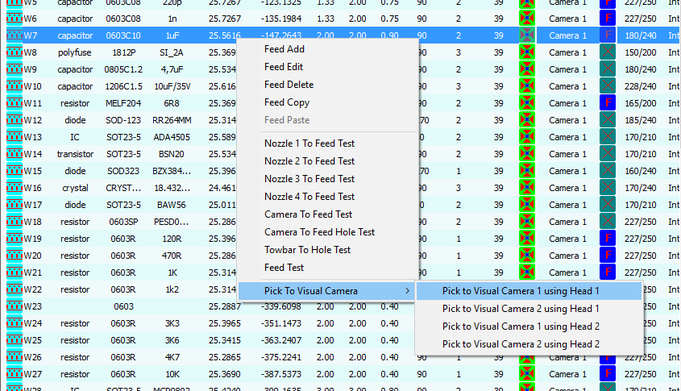Click the red-green vision icon in row W12

527,120
